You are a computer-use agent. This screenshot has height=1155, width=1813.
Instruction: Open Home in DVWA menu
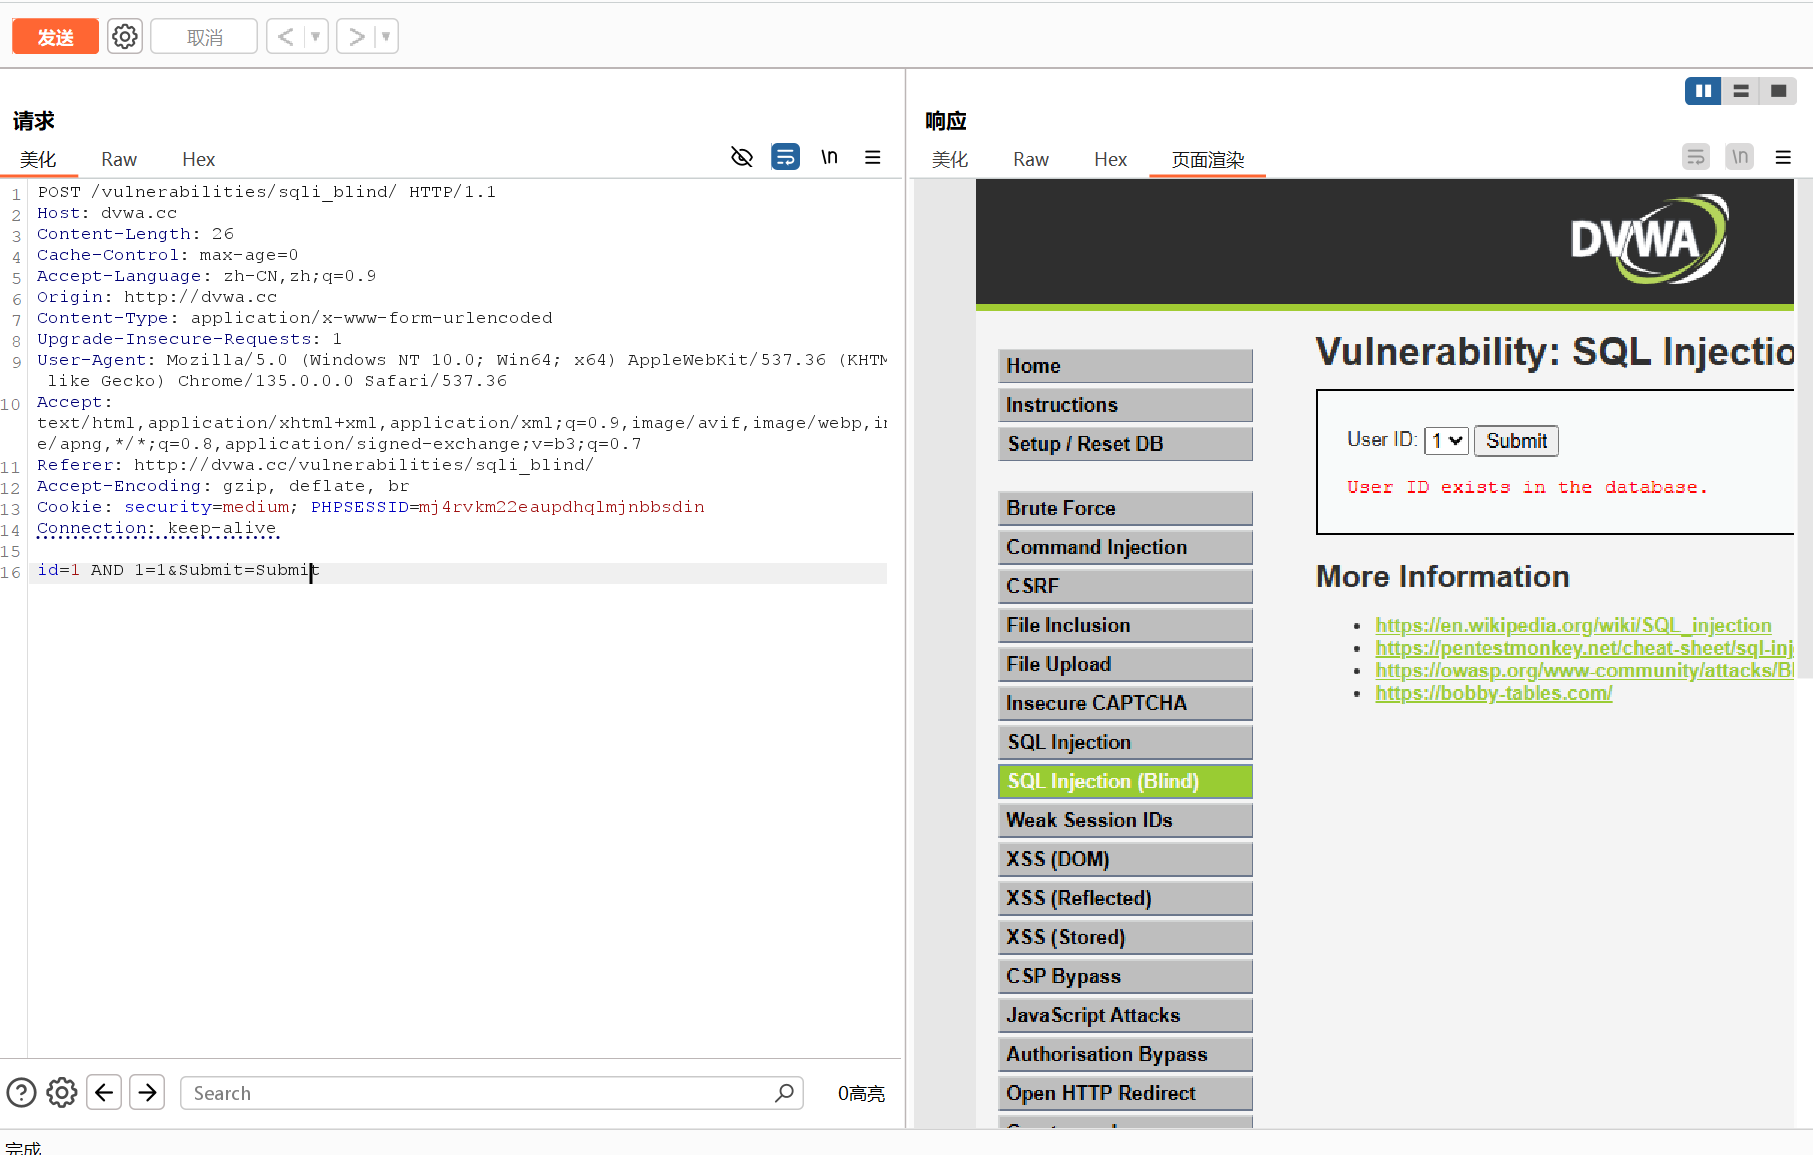coord(1125,366)
